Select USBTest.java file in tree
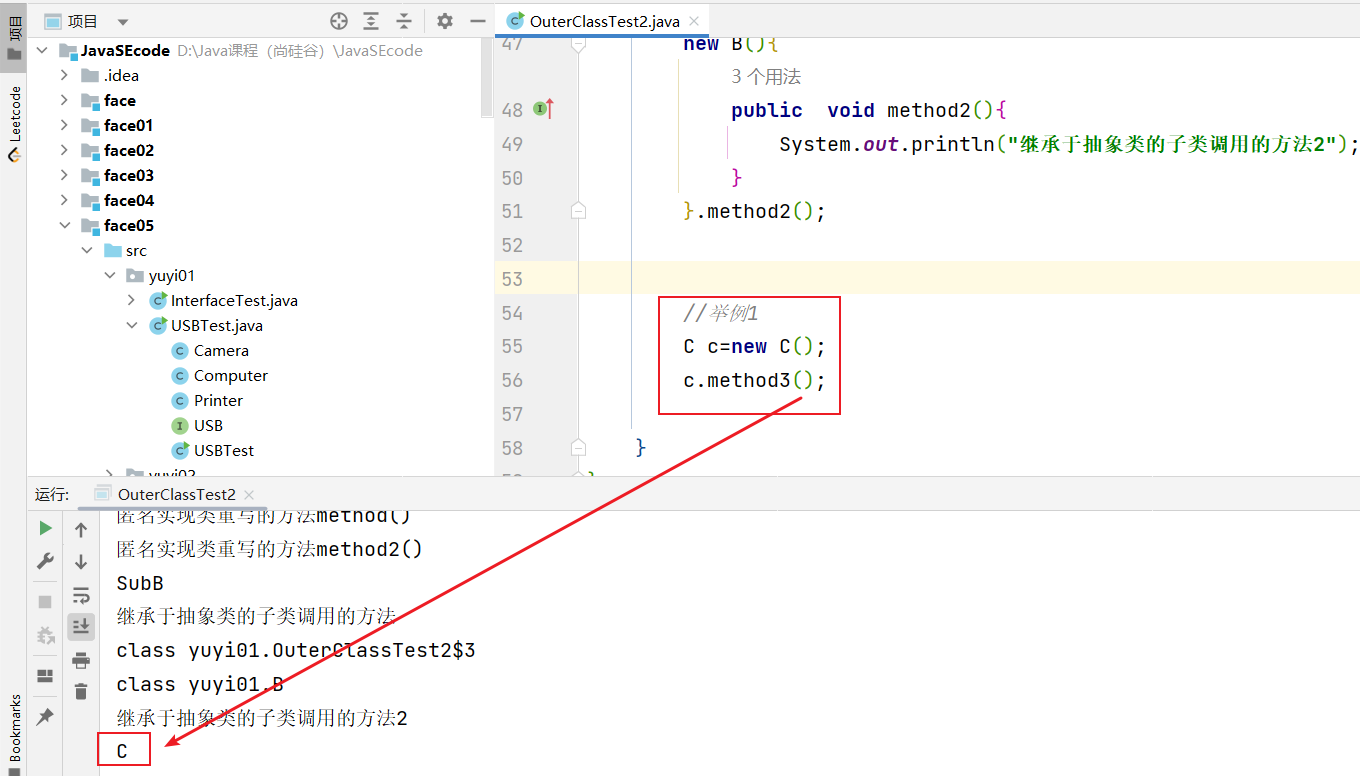Screen dimensions: 1360x776 tap(217, 325)
